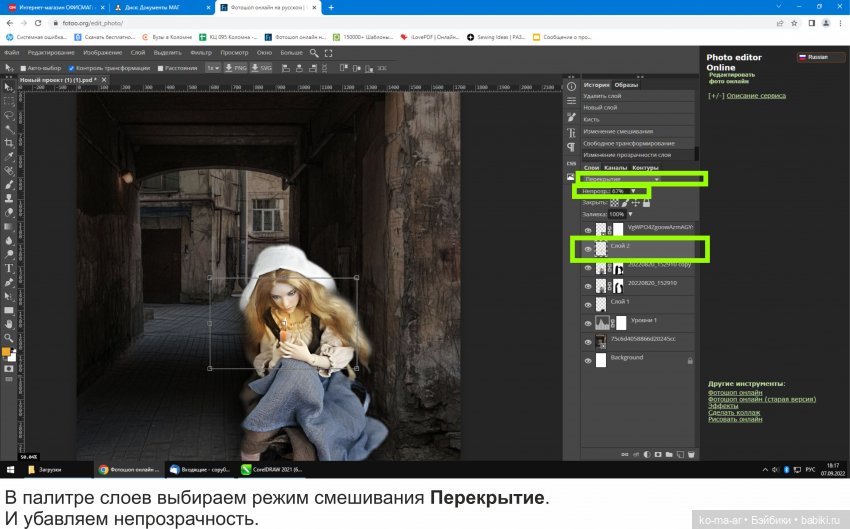Open the CSS panel icon
The image size is (850, 529).
coord(571,163)
